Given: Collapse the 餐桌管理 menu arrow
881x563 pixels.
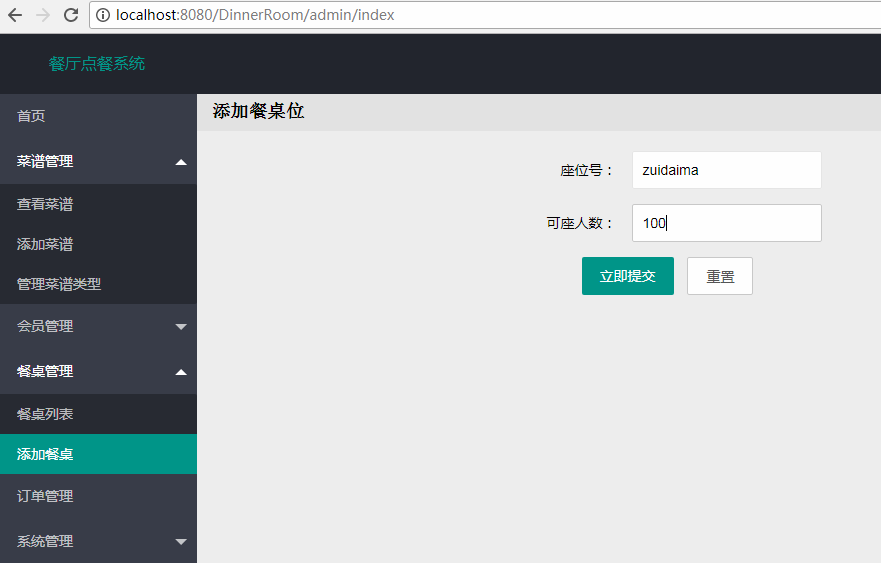Looking at the screenshot, I should point(181,372).
